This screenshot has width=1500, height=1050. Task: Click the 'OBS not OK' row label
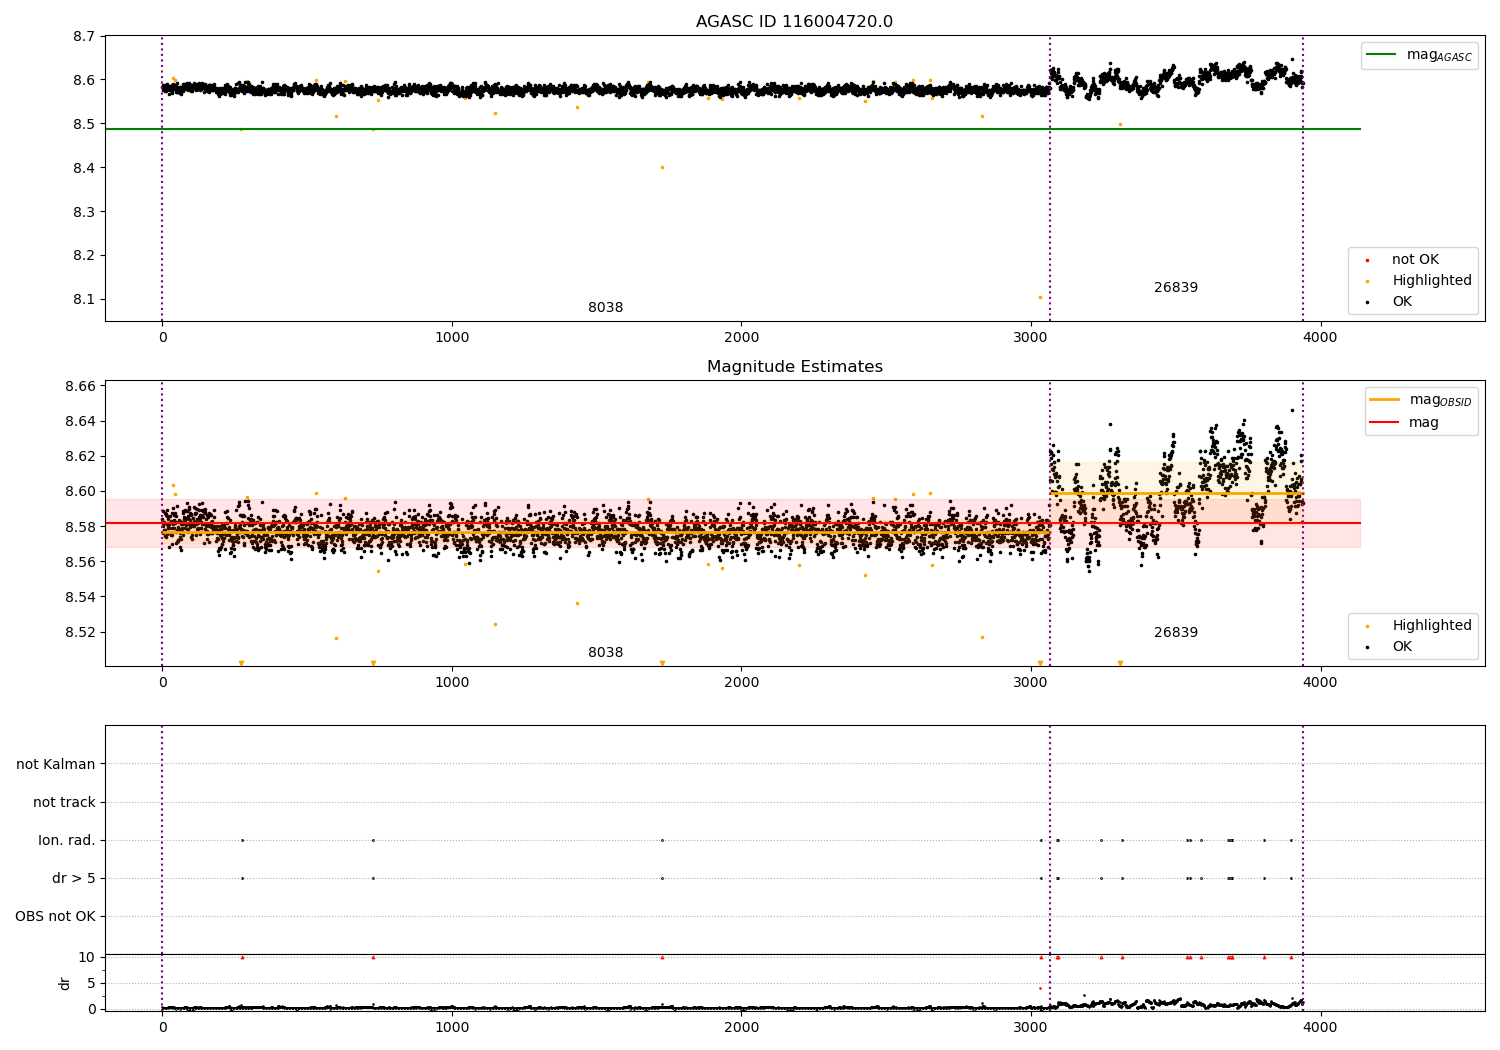[x=55, y=917]
